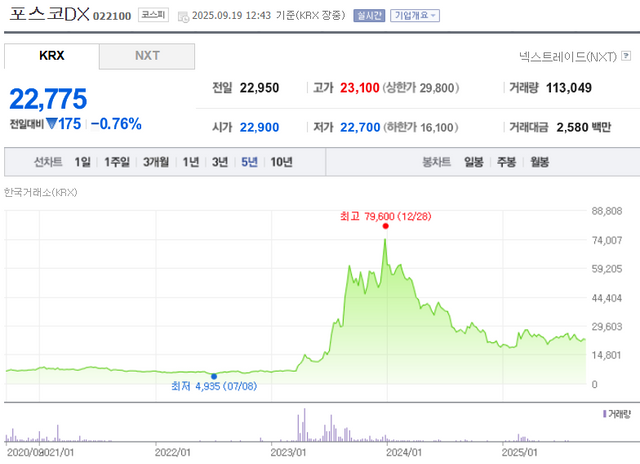
Task: Open the 주봉 weekly candle chart
Action: coord(507,162)
